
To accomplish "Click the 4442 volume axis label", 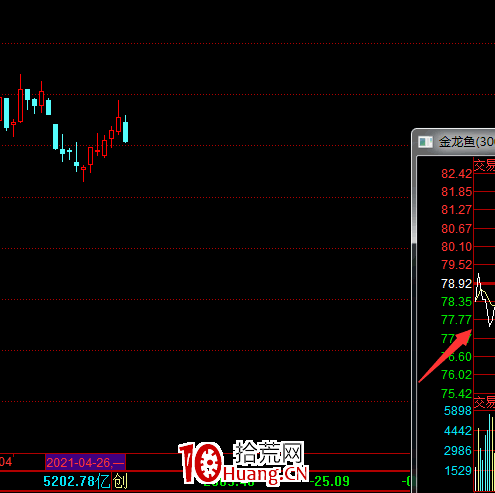I will pos(458,431).
